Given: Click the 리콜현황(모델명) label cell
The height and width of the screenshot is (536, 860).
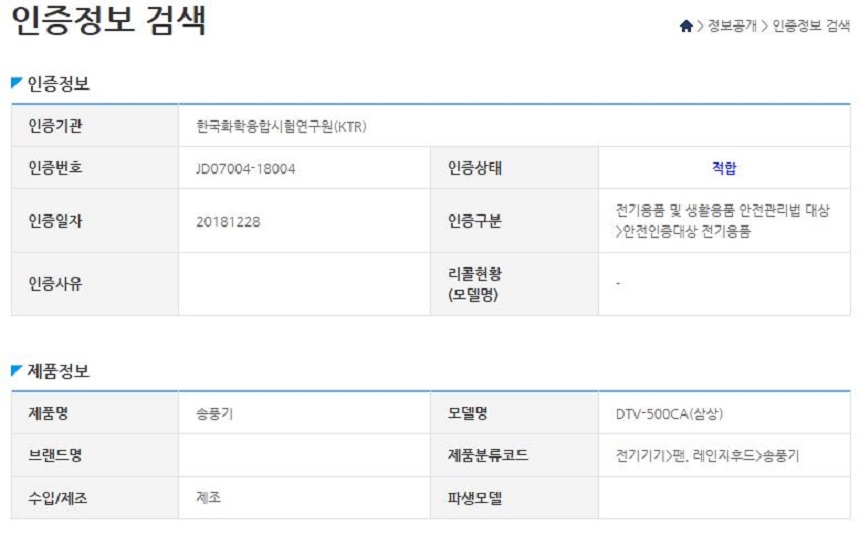Looking at the screenshot, I should click(514, 284).
